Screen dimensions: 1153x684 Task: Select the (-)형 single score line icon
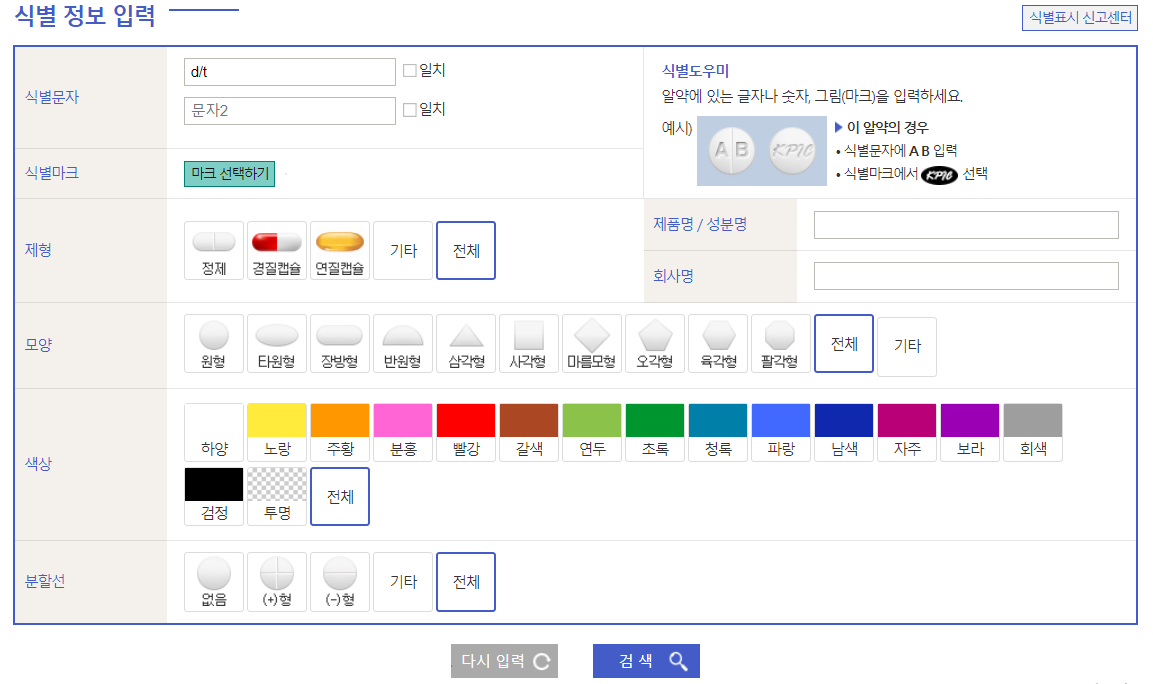(339, 581)
